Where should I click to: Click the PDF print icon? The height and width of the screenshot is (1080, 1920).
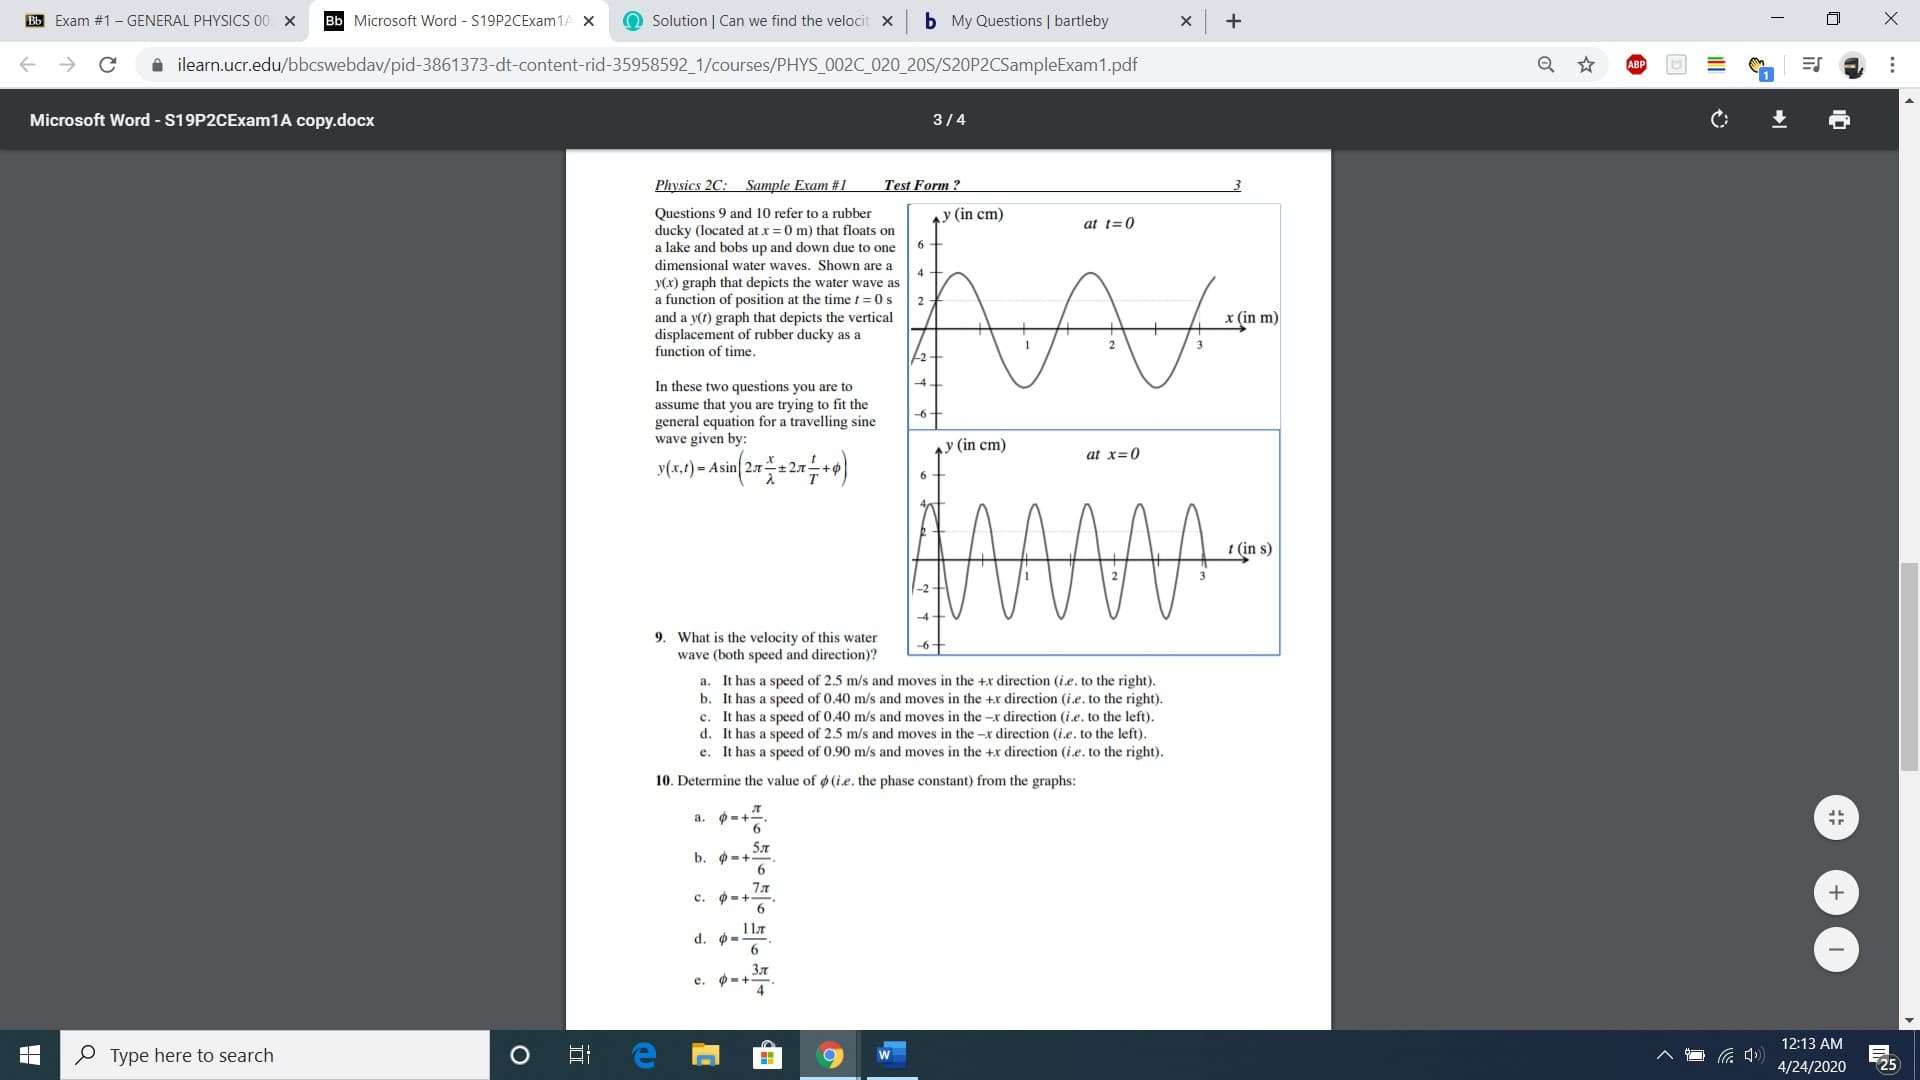pos(1840,120)
